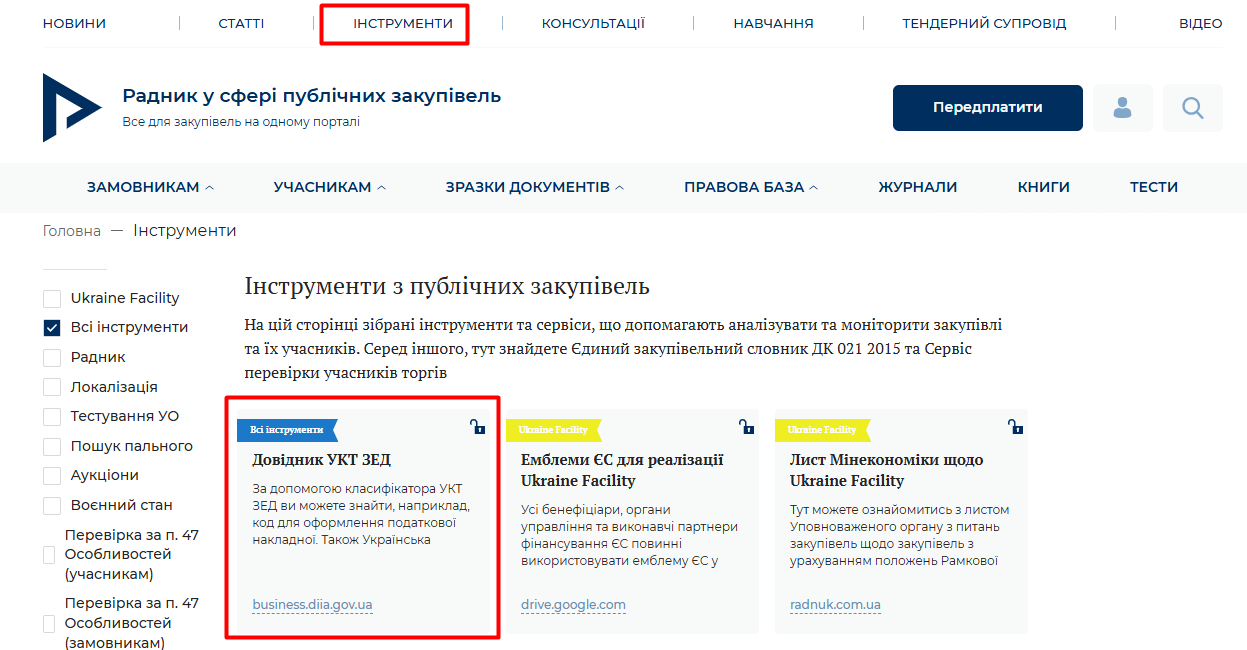Click the blue Всі інструменти ribbon tag
This screenshot has height=650, width=1247.
[287, 430]
